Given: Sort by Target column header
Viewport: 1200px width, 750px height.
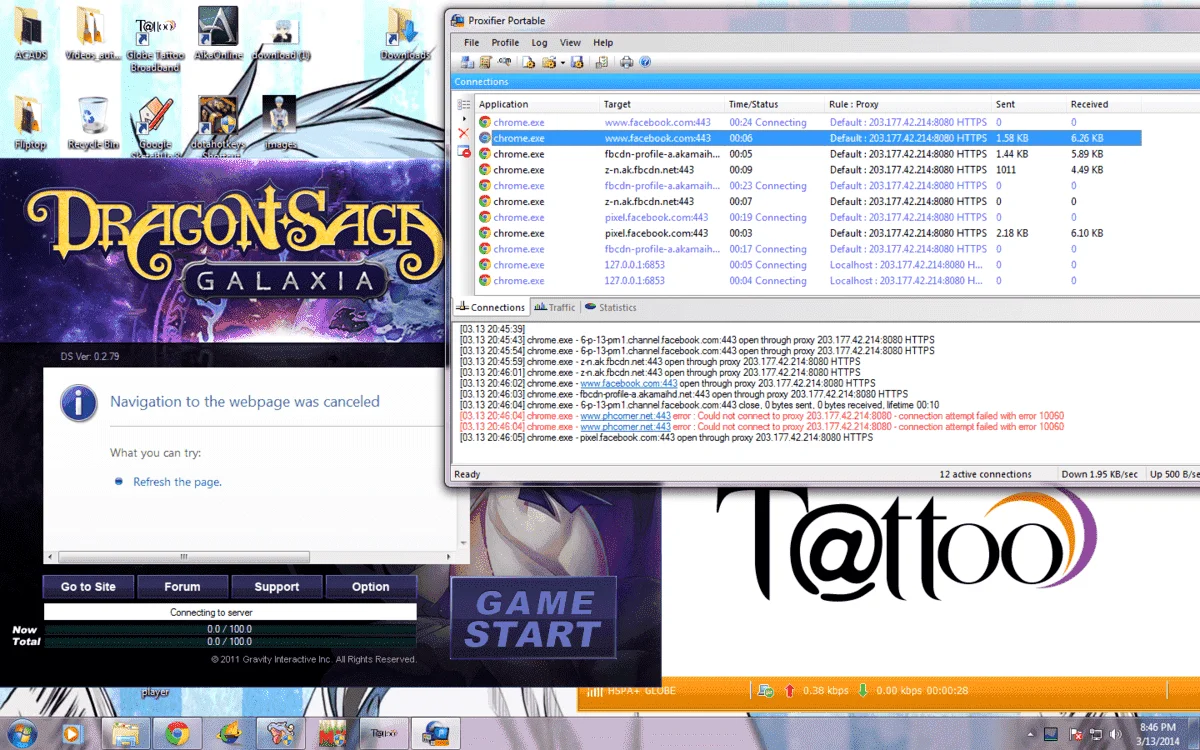Looking at the screenshot, I should pyautogui.click(x=662, y=104).
